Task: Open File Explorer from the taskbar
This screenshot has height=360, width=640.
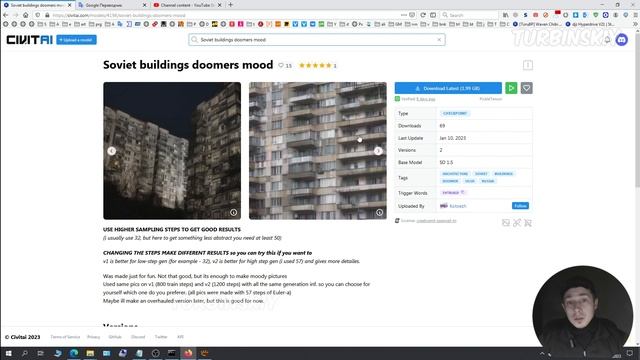Action: click(90, 353)
